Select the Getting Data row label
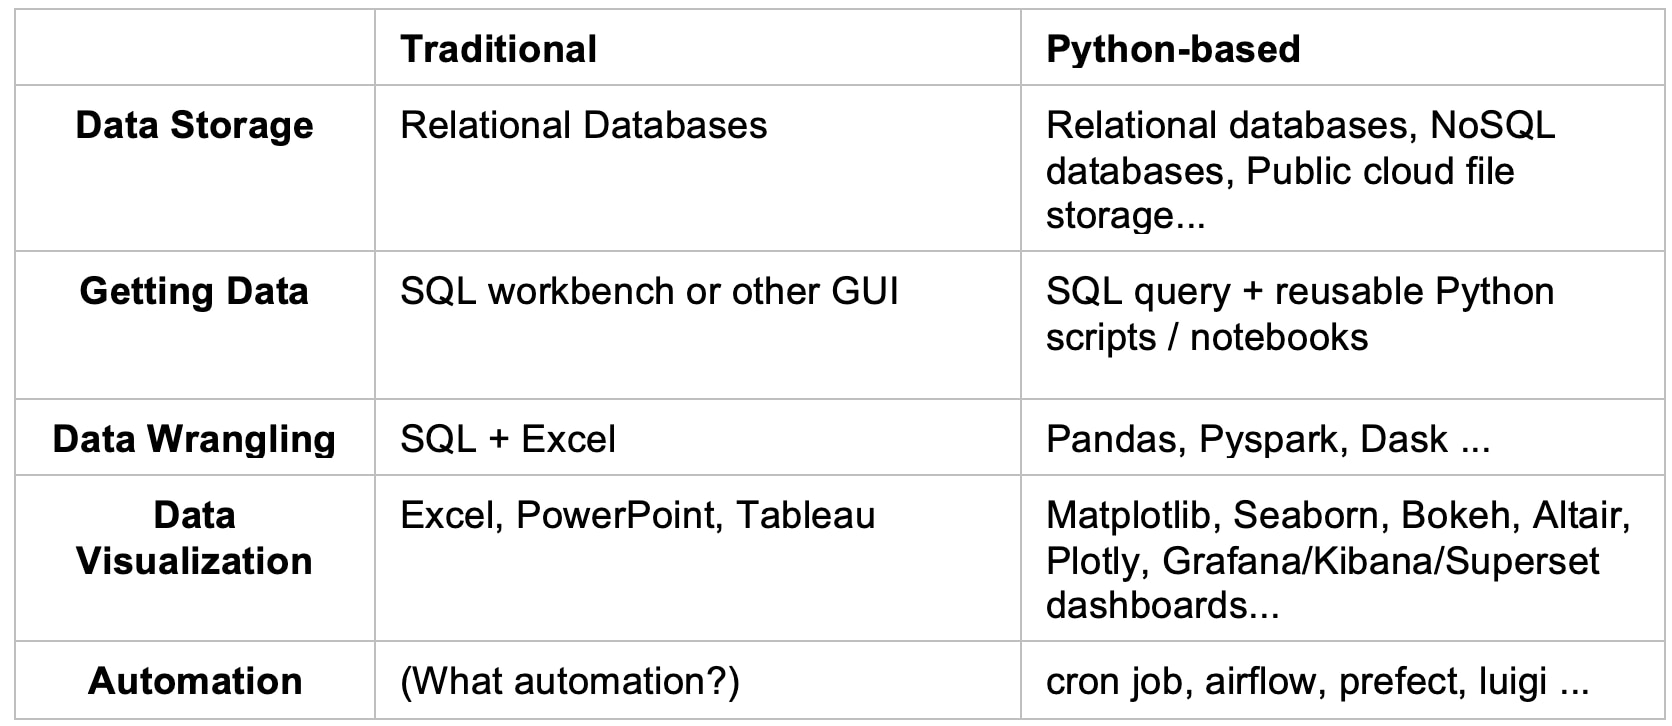The width and height of the screenshot is (1672, 726). tap(194, 292)
